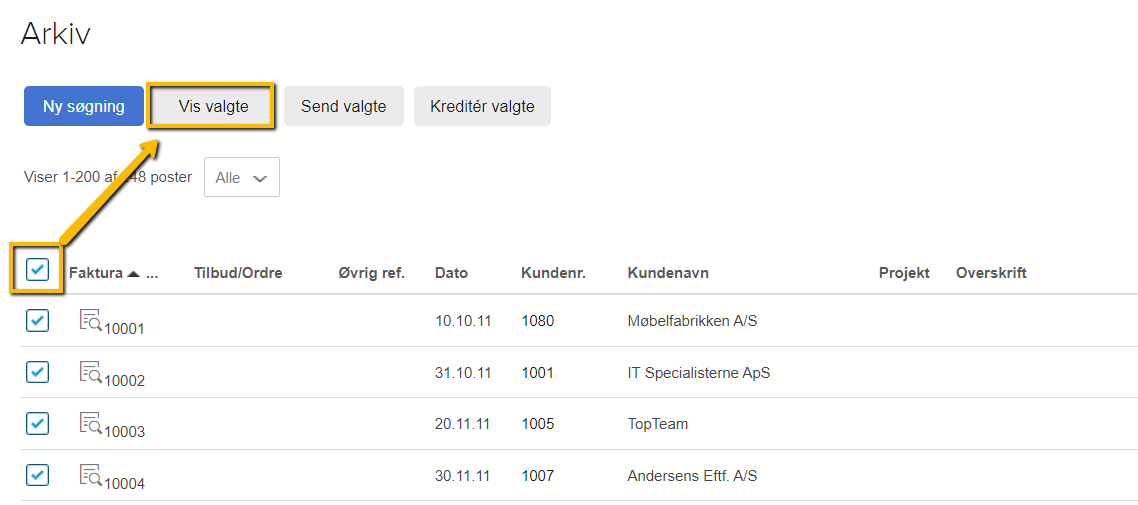Open invoice 10001 preview icon

[x=91, y=320]
